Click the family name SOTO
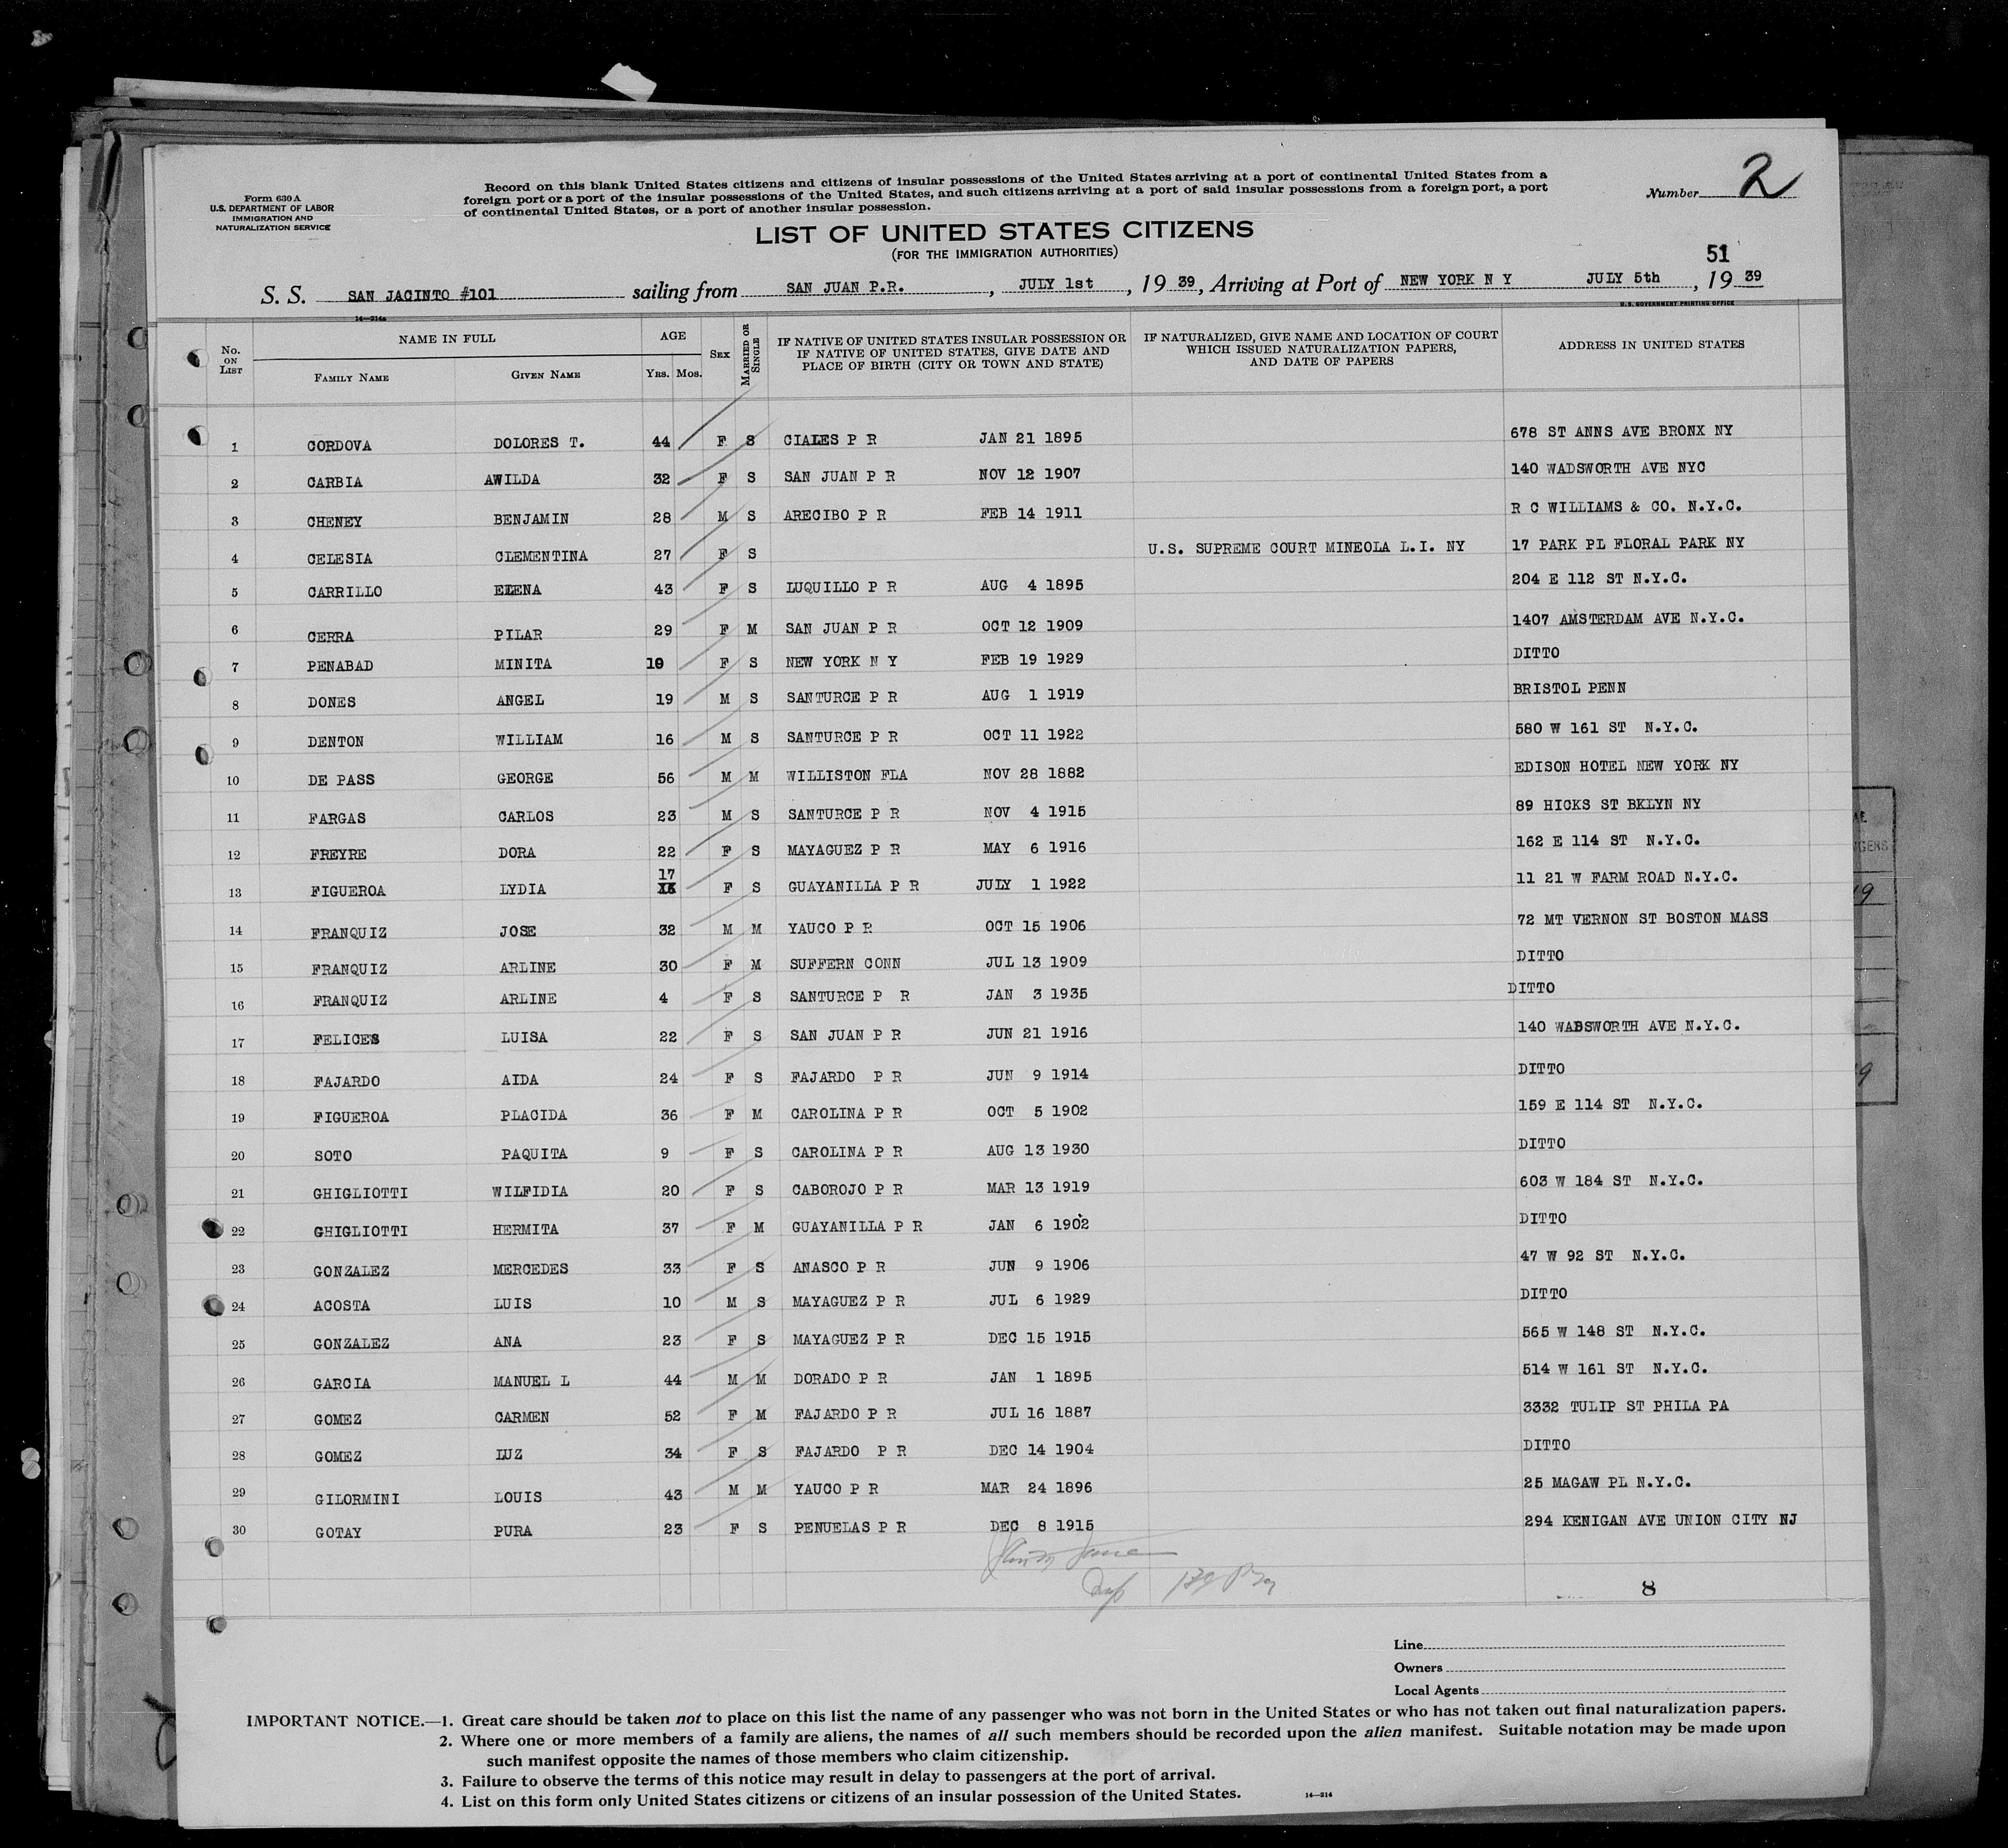 tap(333, 1156)
